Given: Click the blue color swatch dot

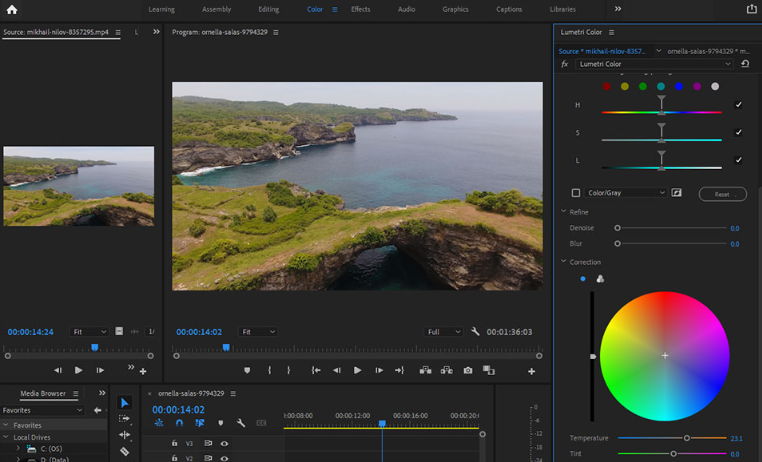Looking at the screenshot, I should [x=679, y=87].
